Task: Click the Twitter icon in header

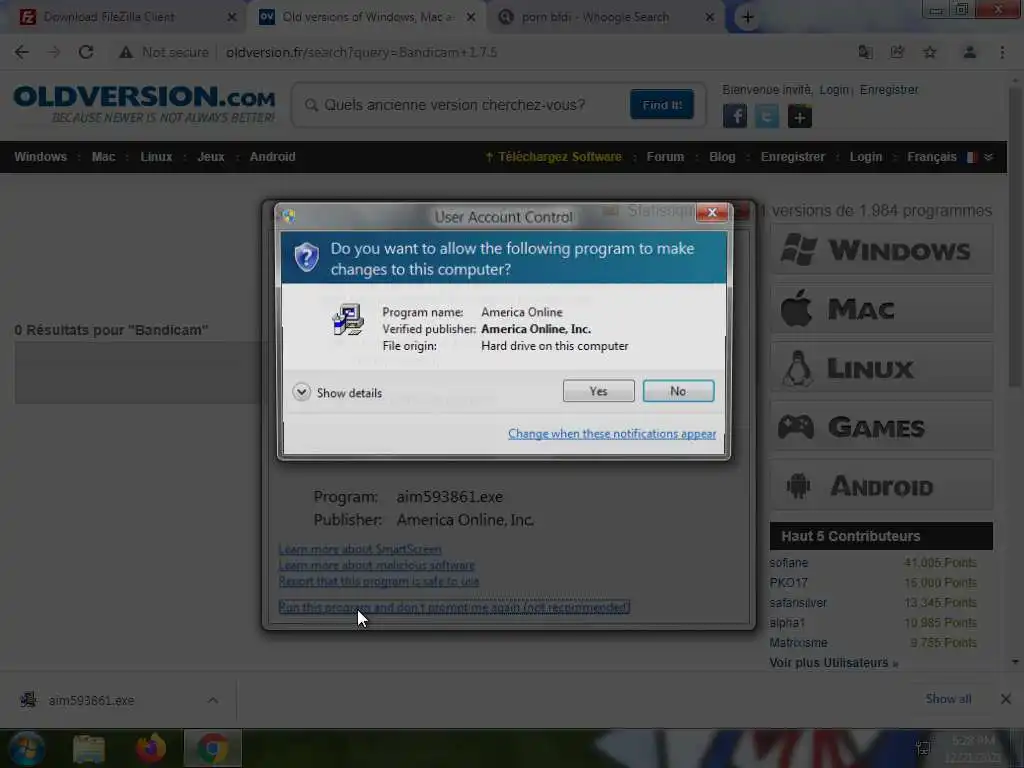Action: click(x=767, y=117)
